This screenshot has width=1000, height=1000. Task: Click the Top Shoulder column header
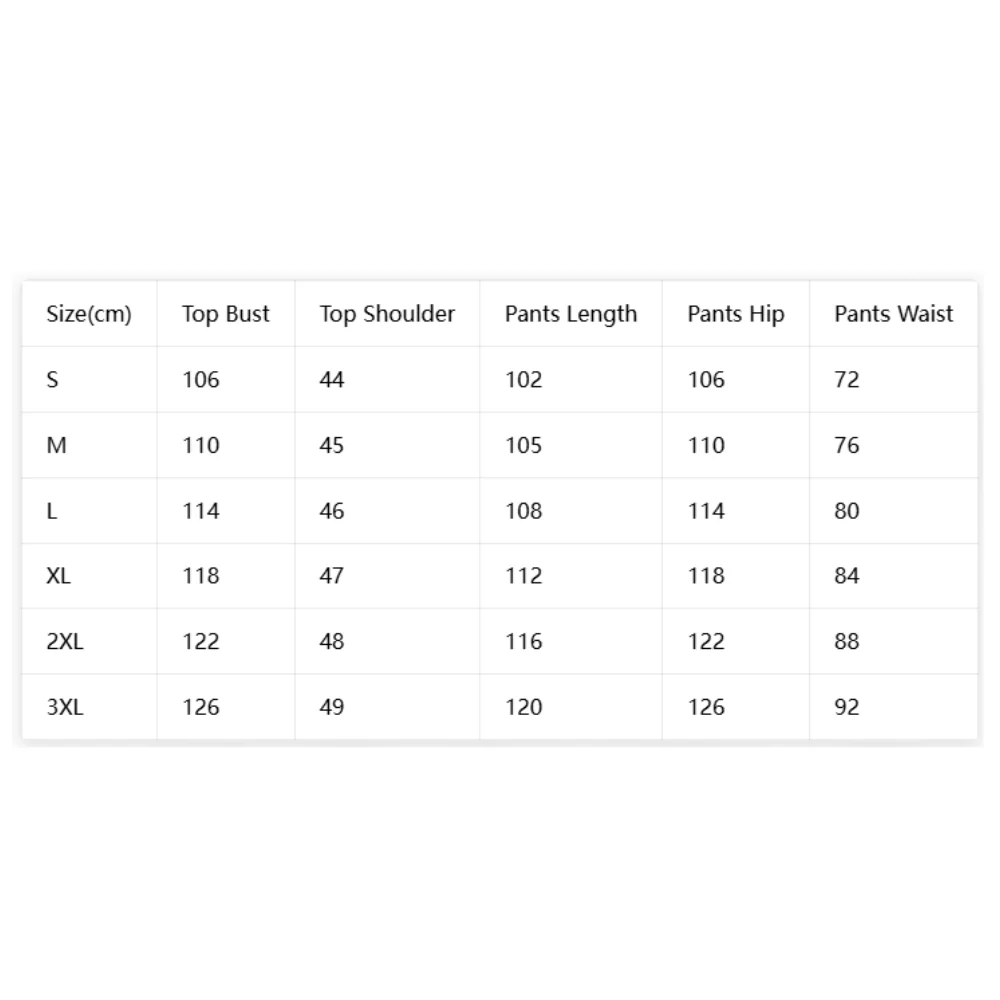click(387, 314)
